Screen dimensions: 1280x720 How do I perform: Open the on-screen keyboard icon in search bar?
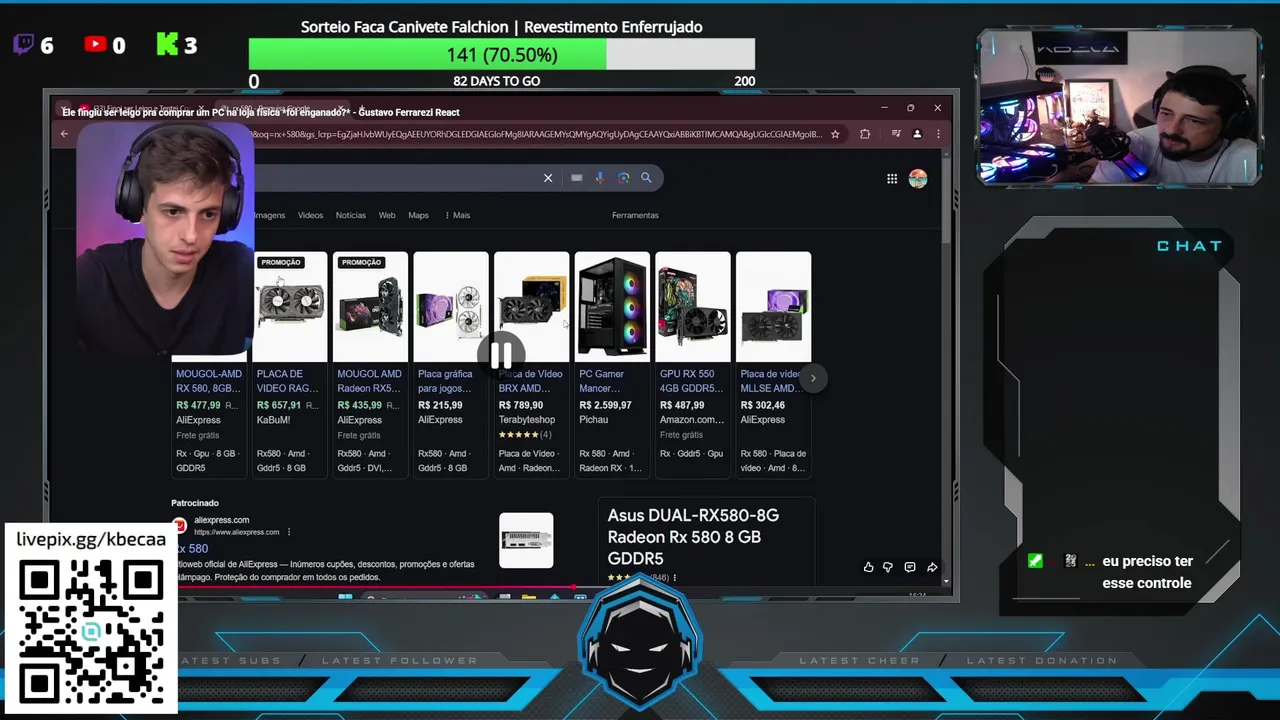(577, 178)
